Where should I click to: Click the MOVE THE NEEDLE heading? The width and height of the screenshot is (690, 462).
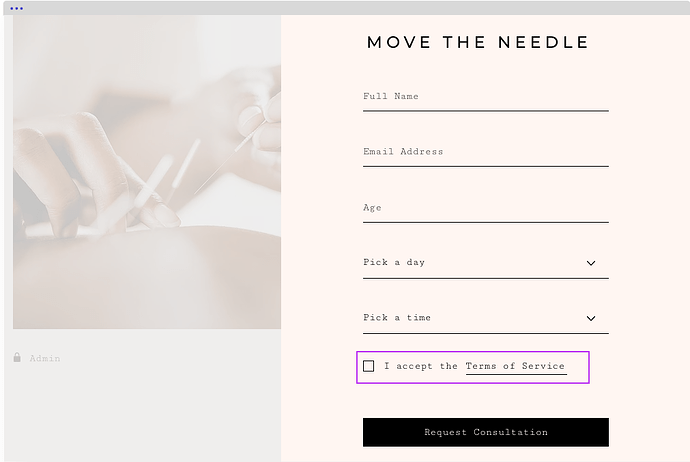pos(478,43)
